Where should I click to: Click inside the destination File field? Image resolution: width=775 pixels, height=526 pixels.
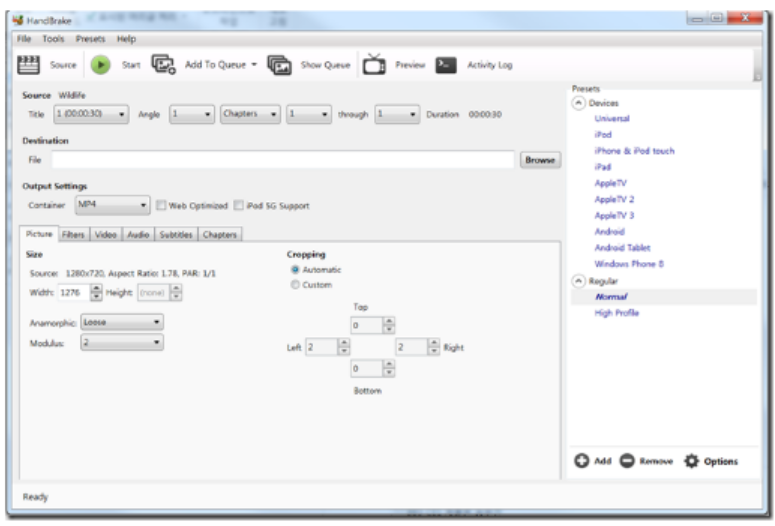click(283, 160)
